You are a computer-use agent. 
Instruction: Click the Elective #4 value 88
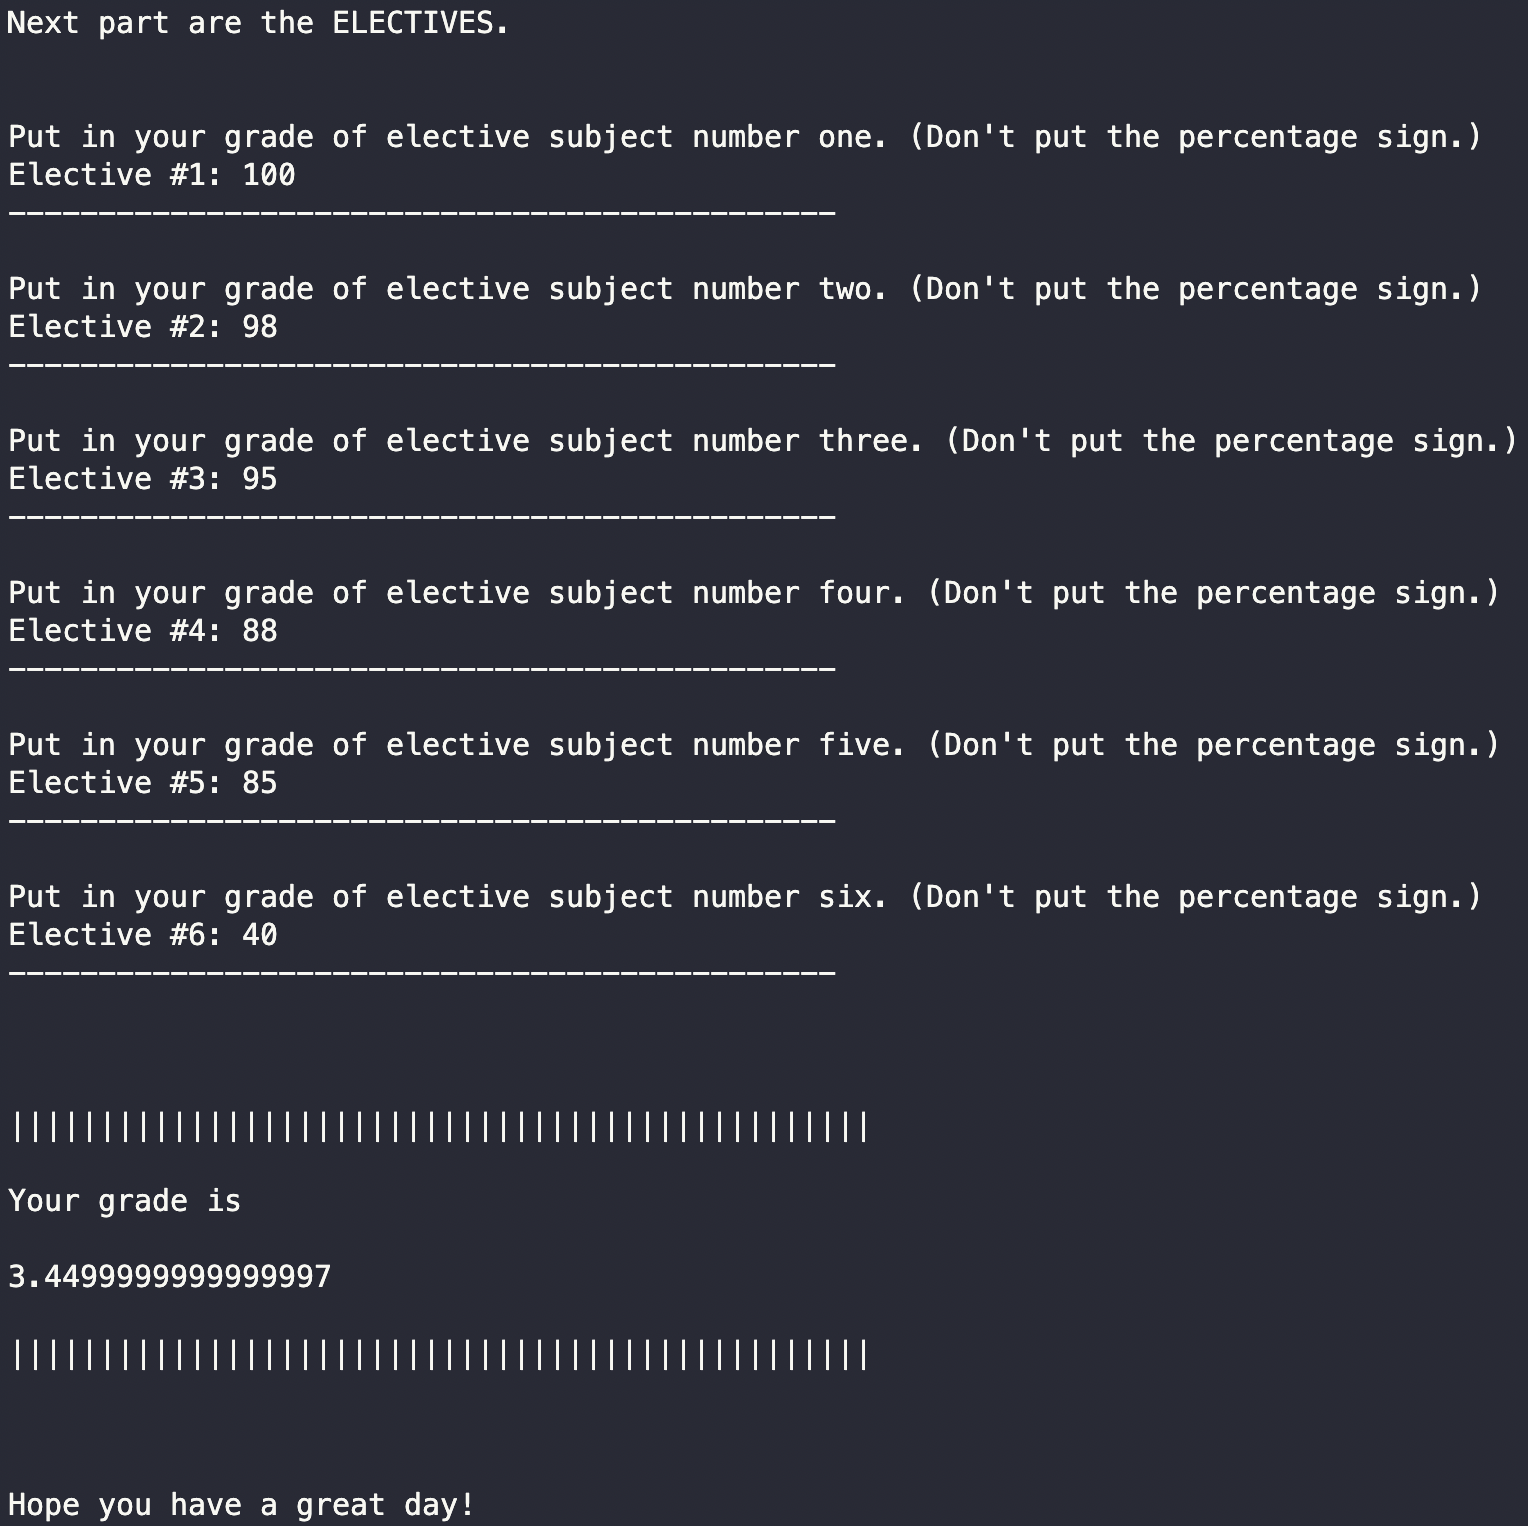pos(260,631)
